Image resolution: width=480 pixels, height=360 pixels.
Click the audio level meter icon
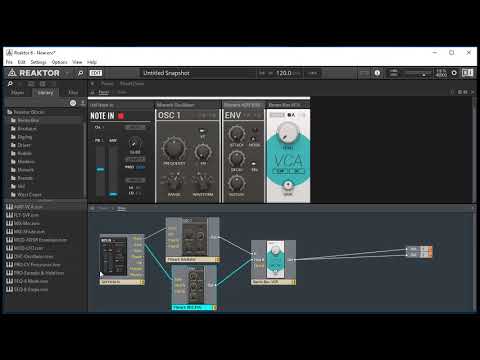click(394, 73)
